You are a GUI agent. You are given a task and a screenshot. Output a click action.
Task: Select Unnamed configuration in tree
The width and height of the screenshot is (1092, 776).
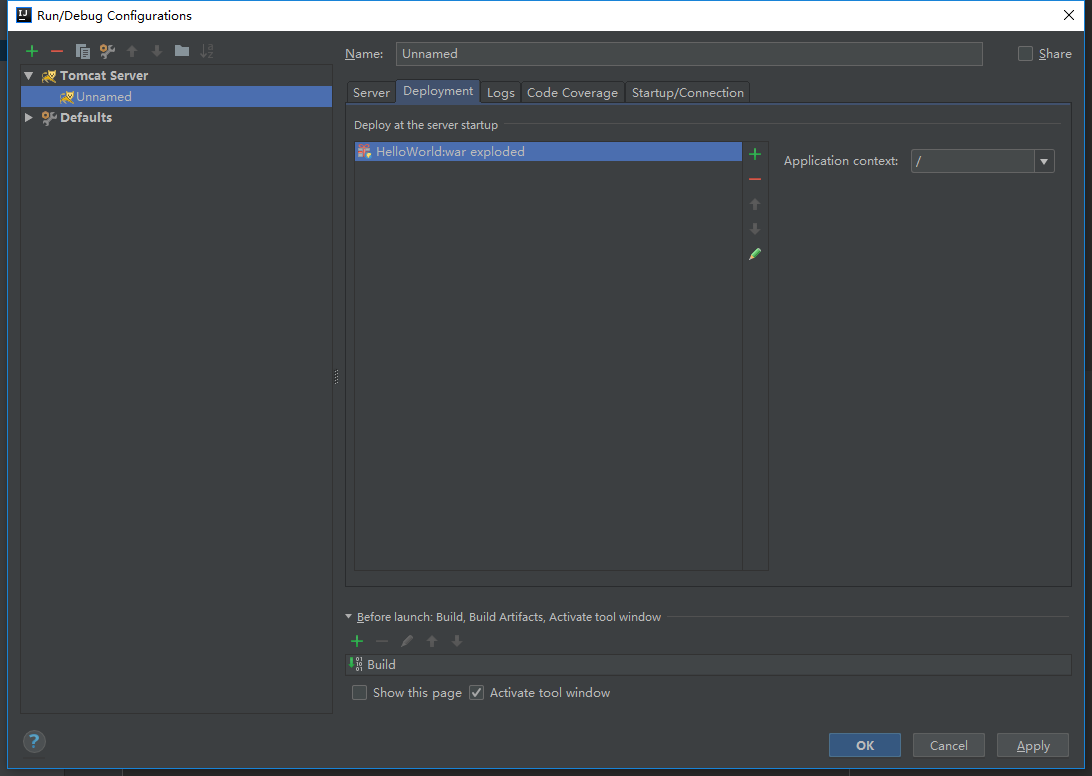tap(177, 97)
